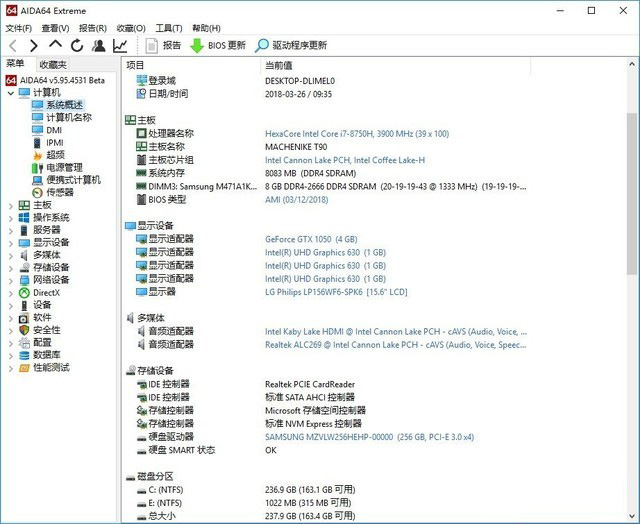Expand the 存储设备 tree node
The height and width of the screenshot is (524, 640).
coord(11,269)
